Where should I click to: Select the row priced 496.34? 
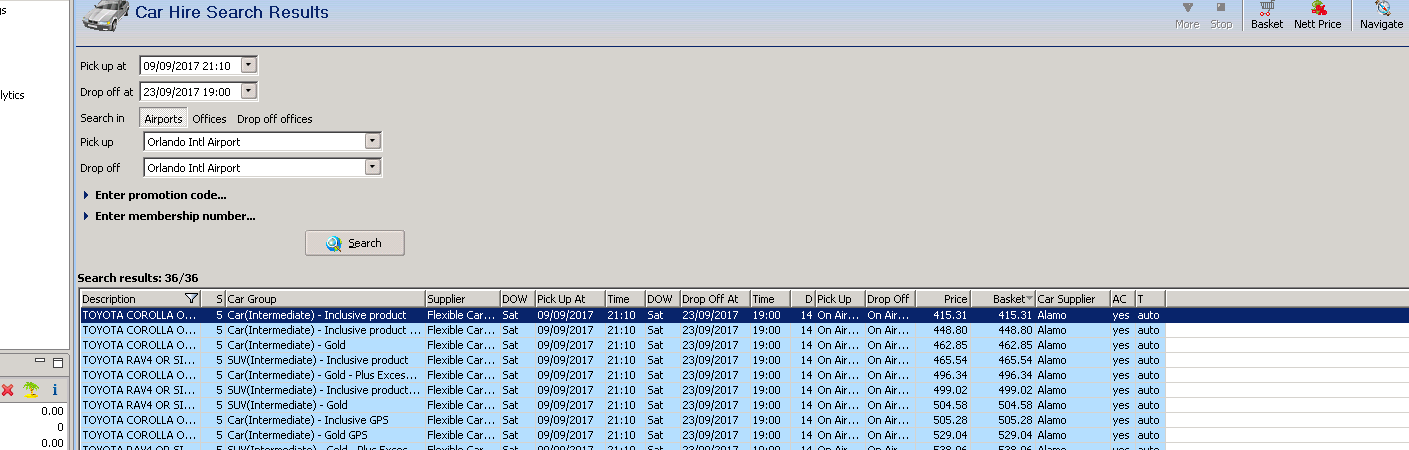pyautogui.click(x=744, y=375)
